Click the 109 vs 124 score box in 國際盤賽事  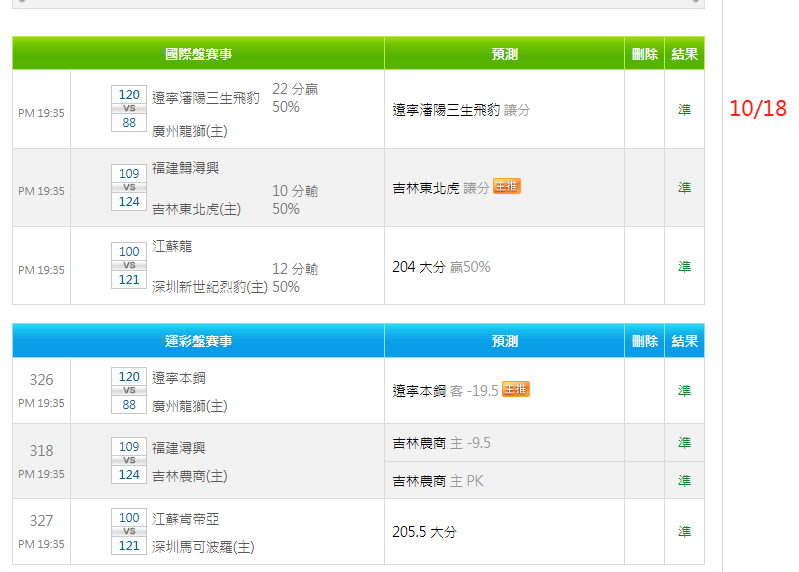[129, 188]
